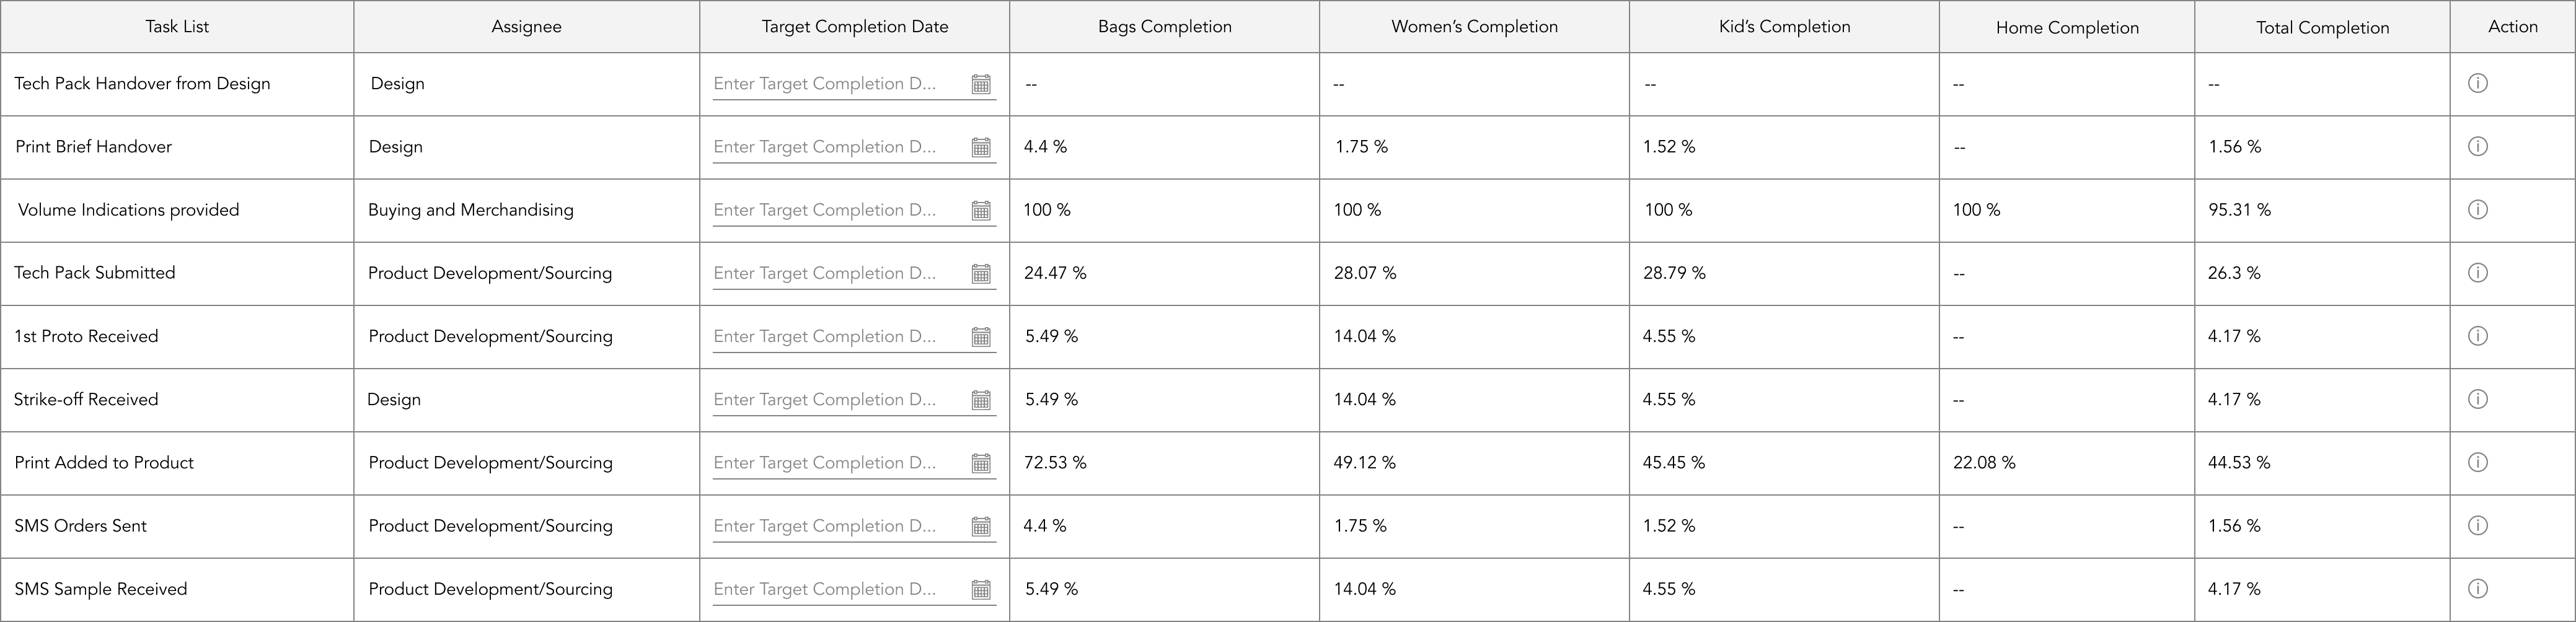Click target date field for 1st Proto Received
2576x622 pixels.
pyautogui.click(x=854, y=336)
